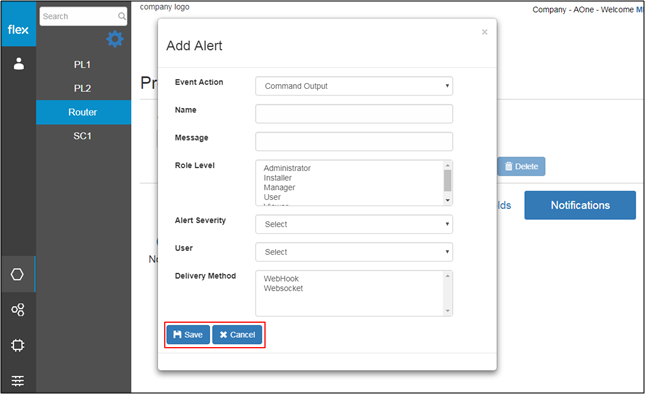645x394 pixels.
Task: Click the Name input field
Action: 354,114
